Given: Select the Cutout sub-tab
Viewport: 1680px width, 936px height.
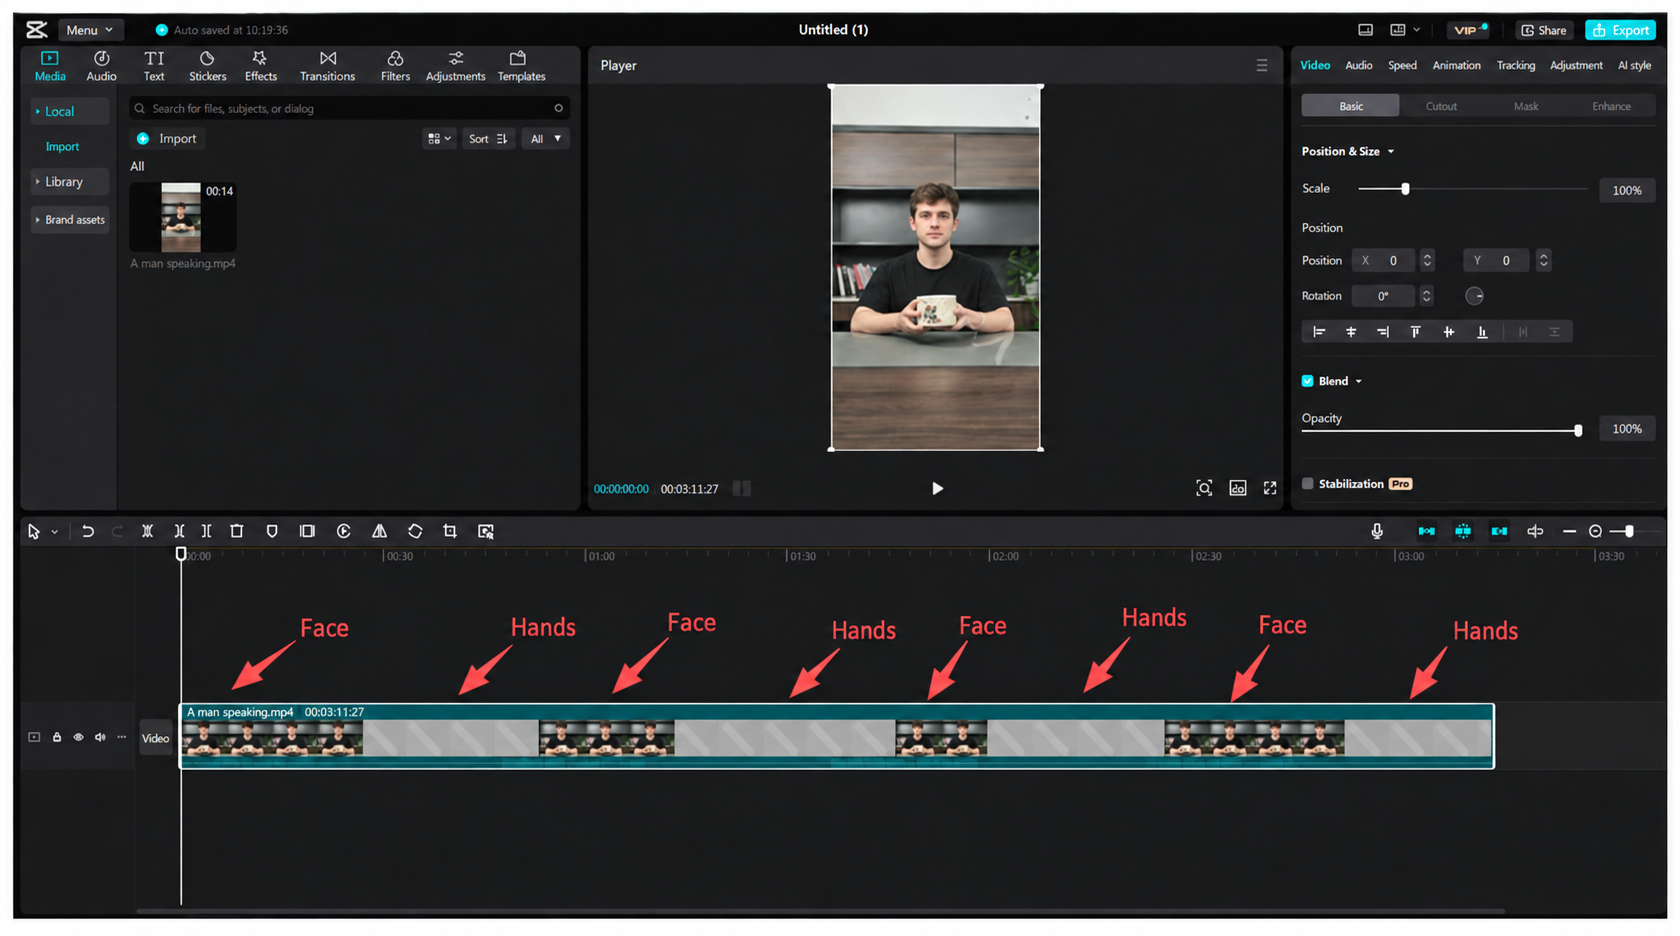Looking at the screenshot, I should pyautogui.click(x=1441, y=106).
